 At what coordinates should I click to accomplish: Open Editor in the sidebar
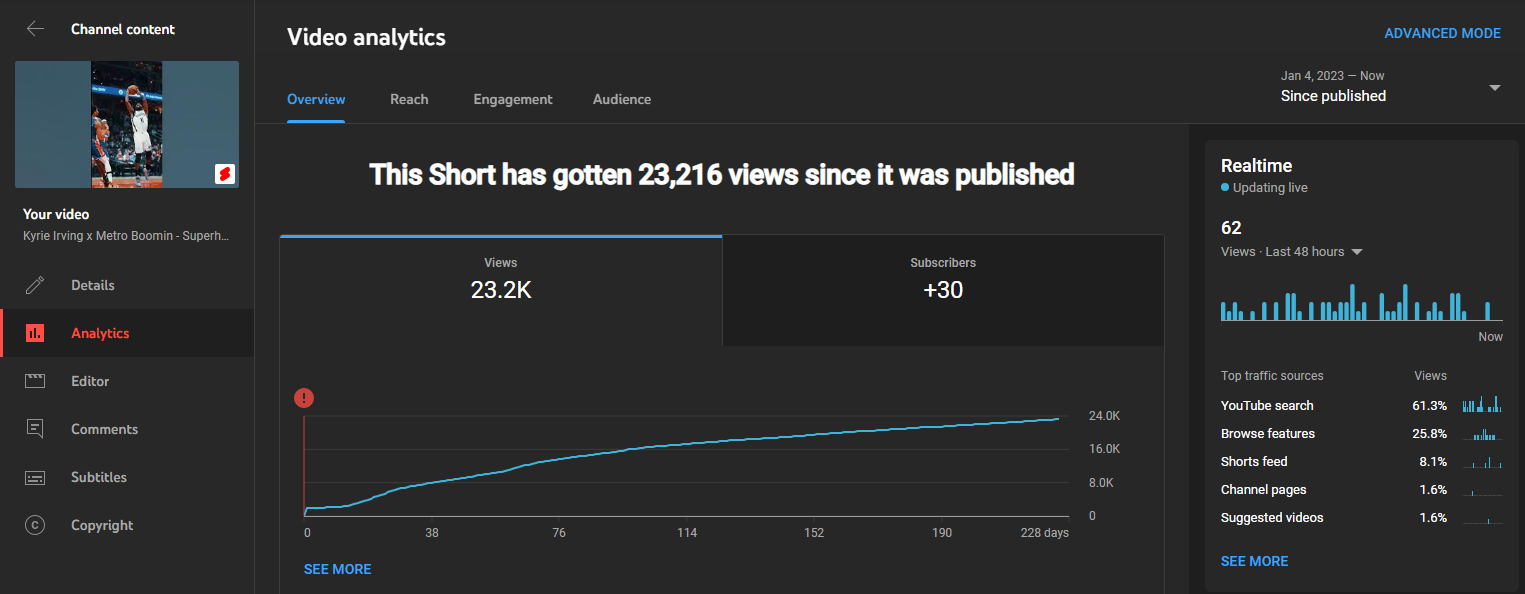(x=127, y=381)
